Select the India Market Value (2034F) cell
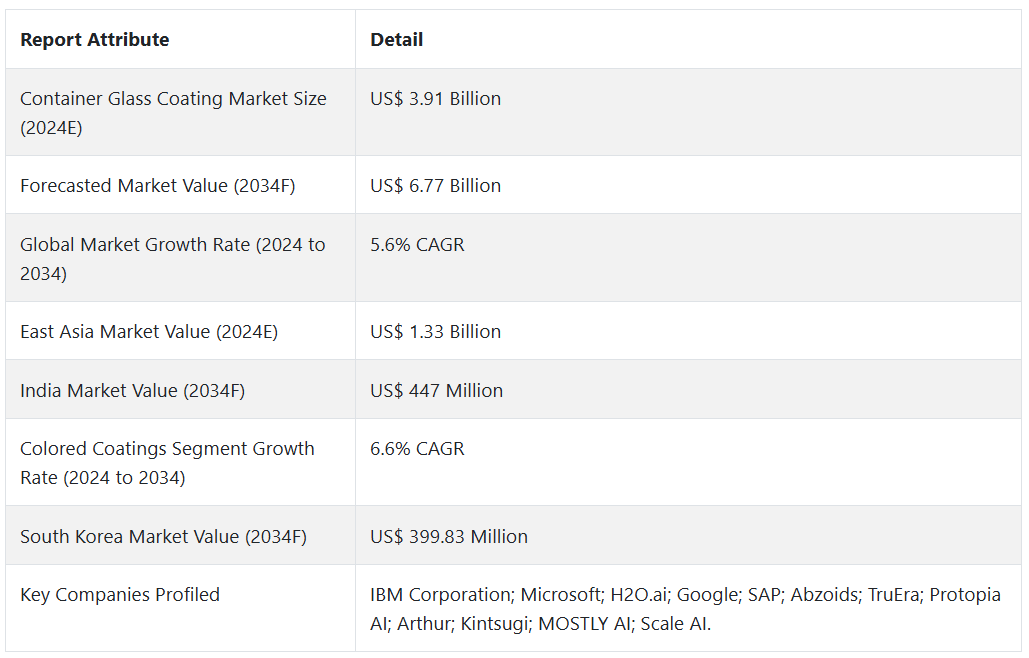The image size is (1029, 658). (132, 391)
